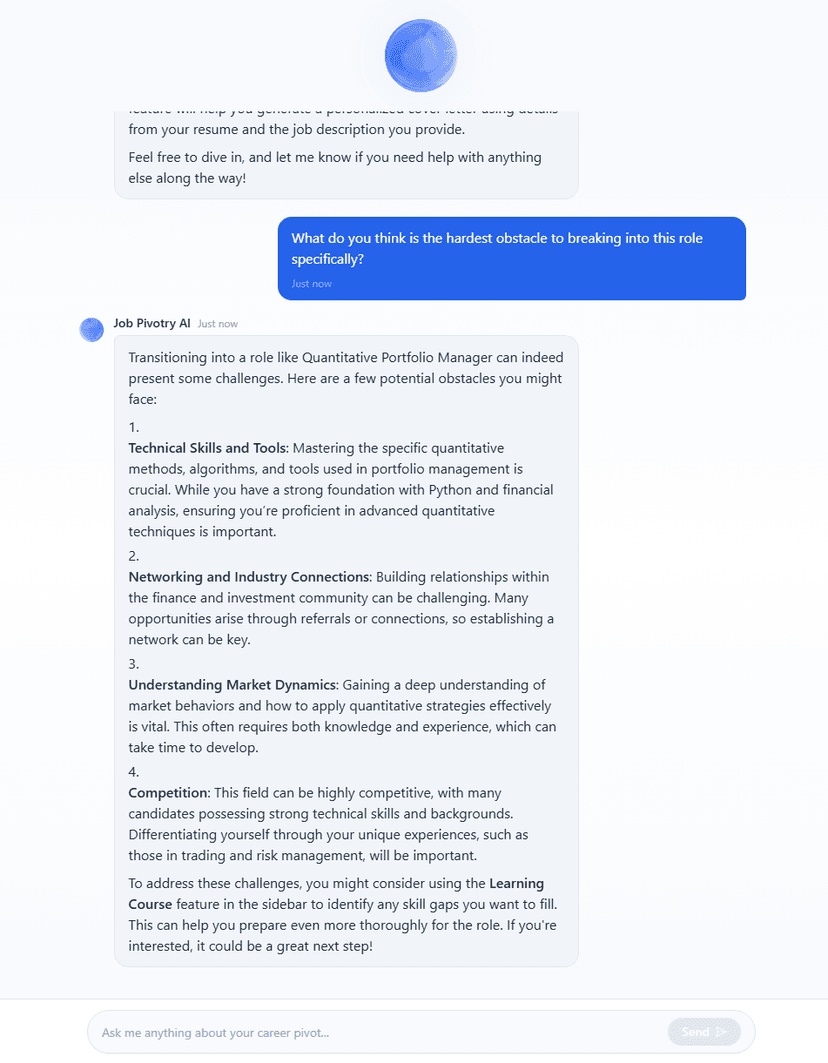Click the chat input asking about career pivot
Viewport: 828px width, 1063px height.
click(350, 1031)
